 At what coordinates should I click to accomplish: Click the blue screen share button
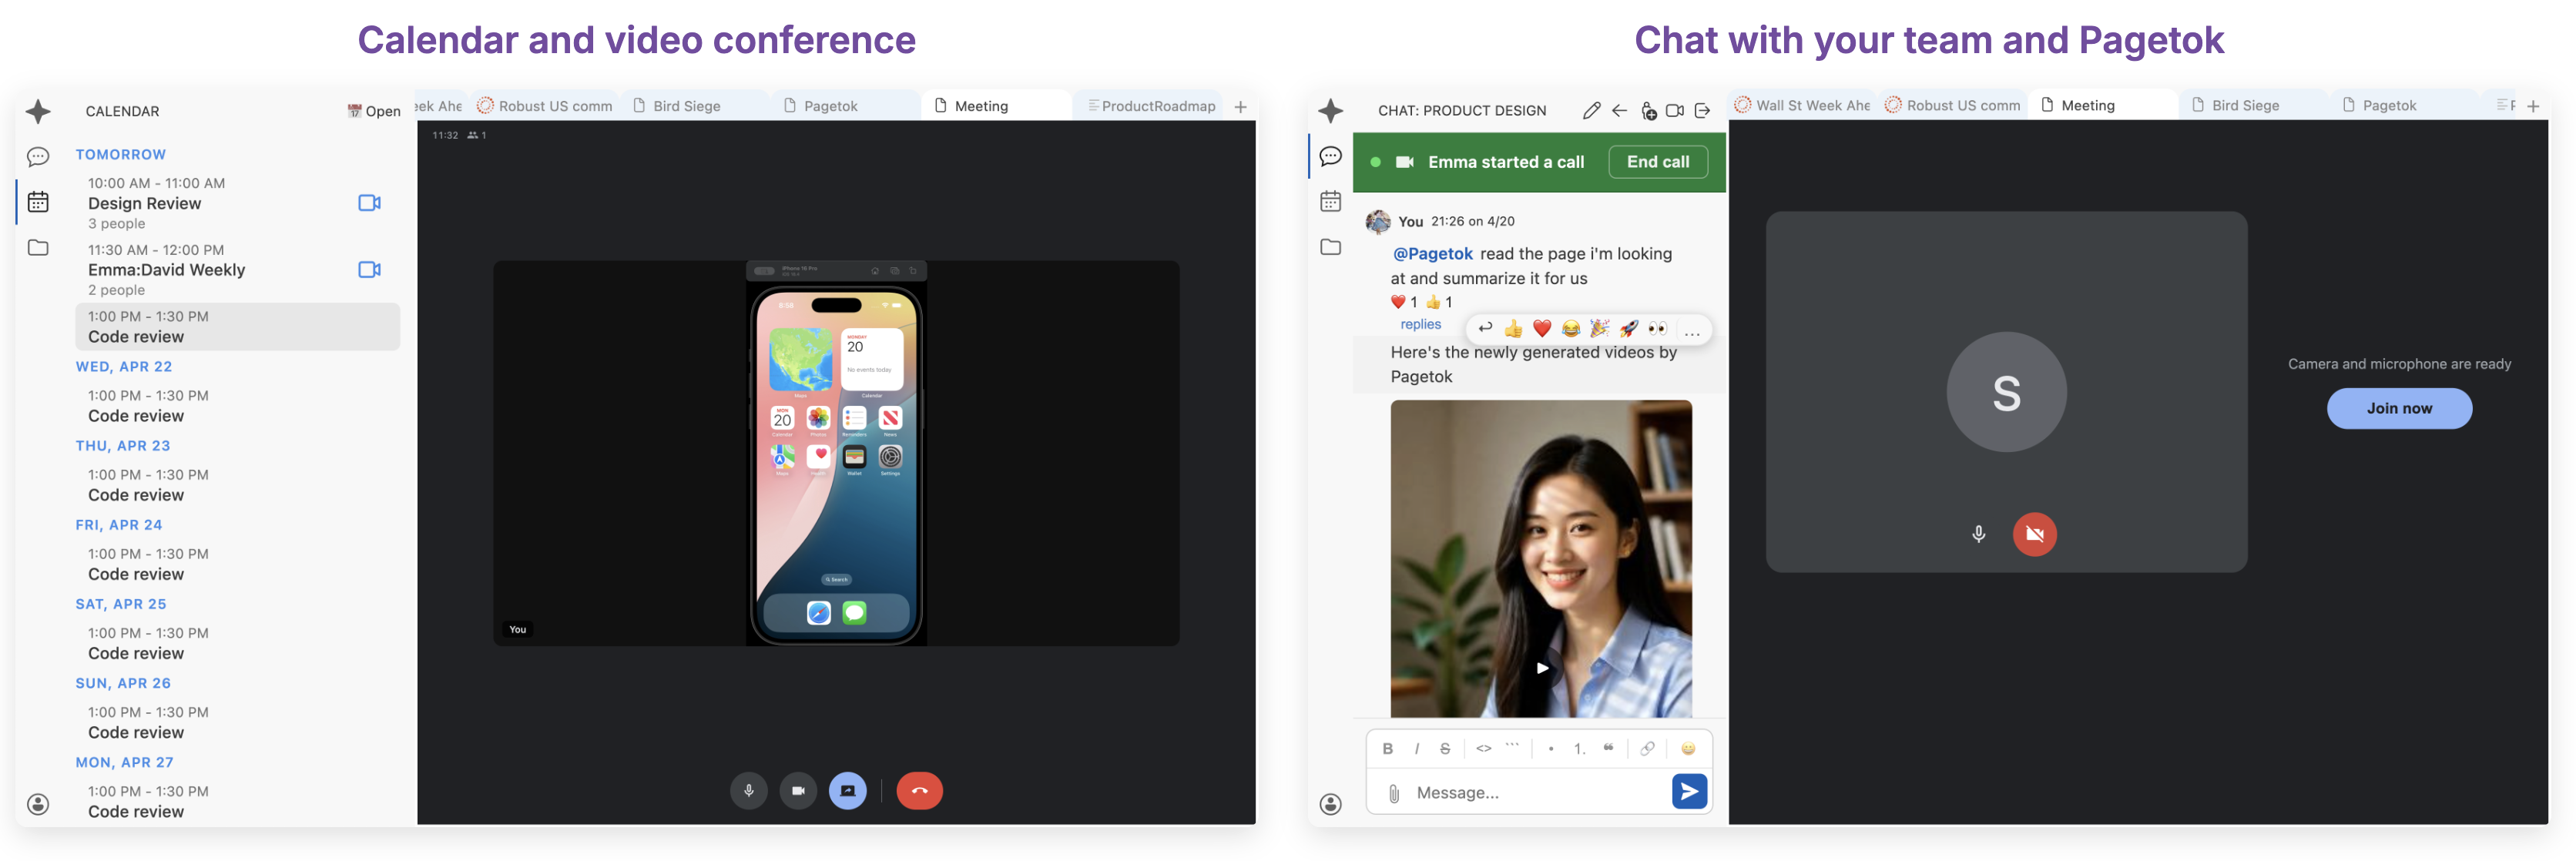pyautogui.click(x=847, y=791)
